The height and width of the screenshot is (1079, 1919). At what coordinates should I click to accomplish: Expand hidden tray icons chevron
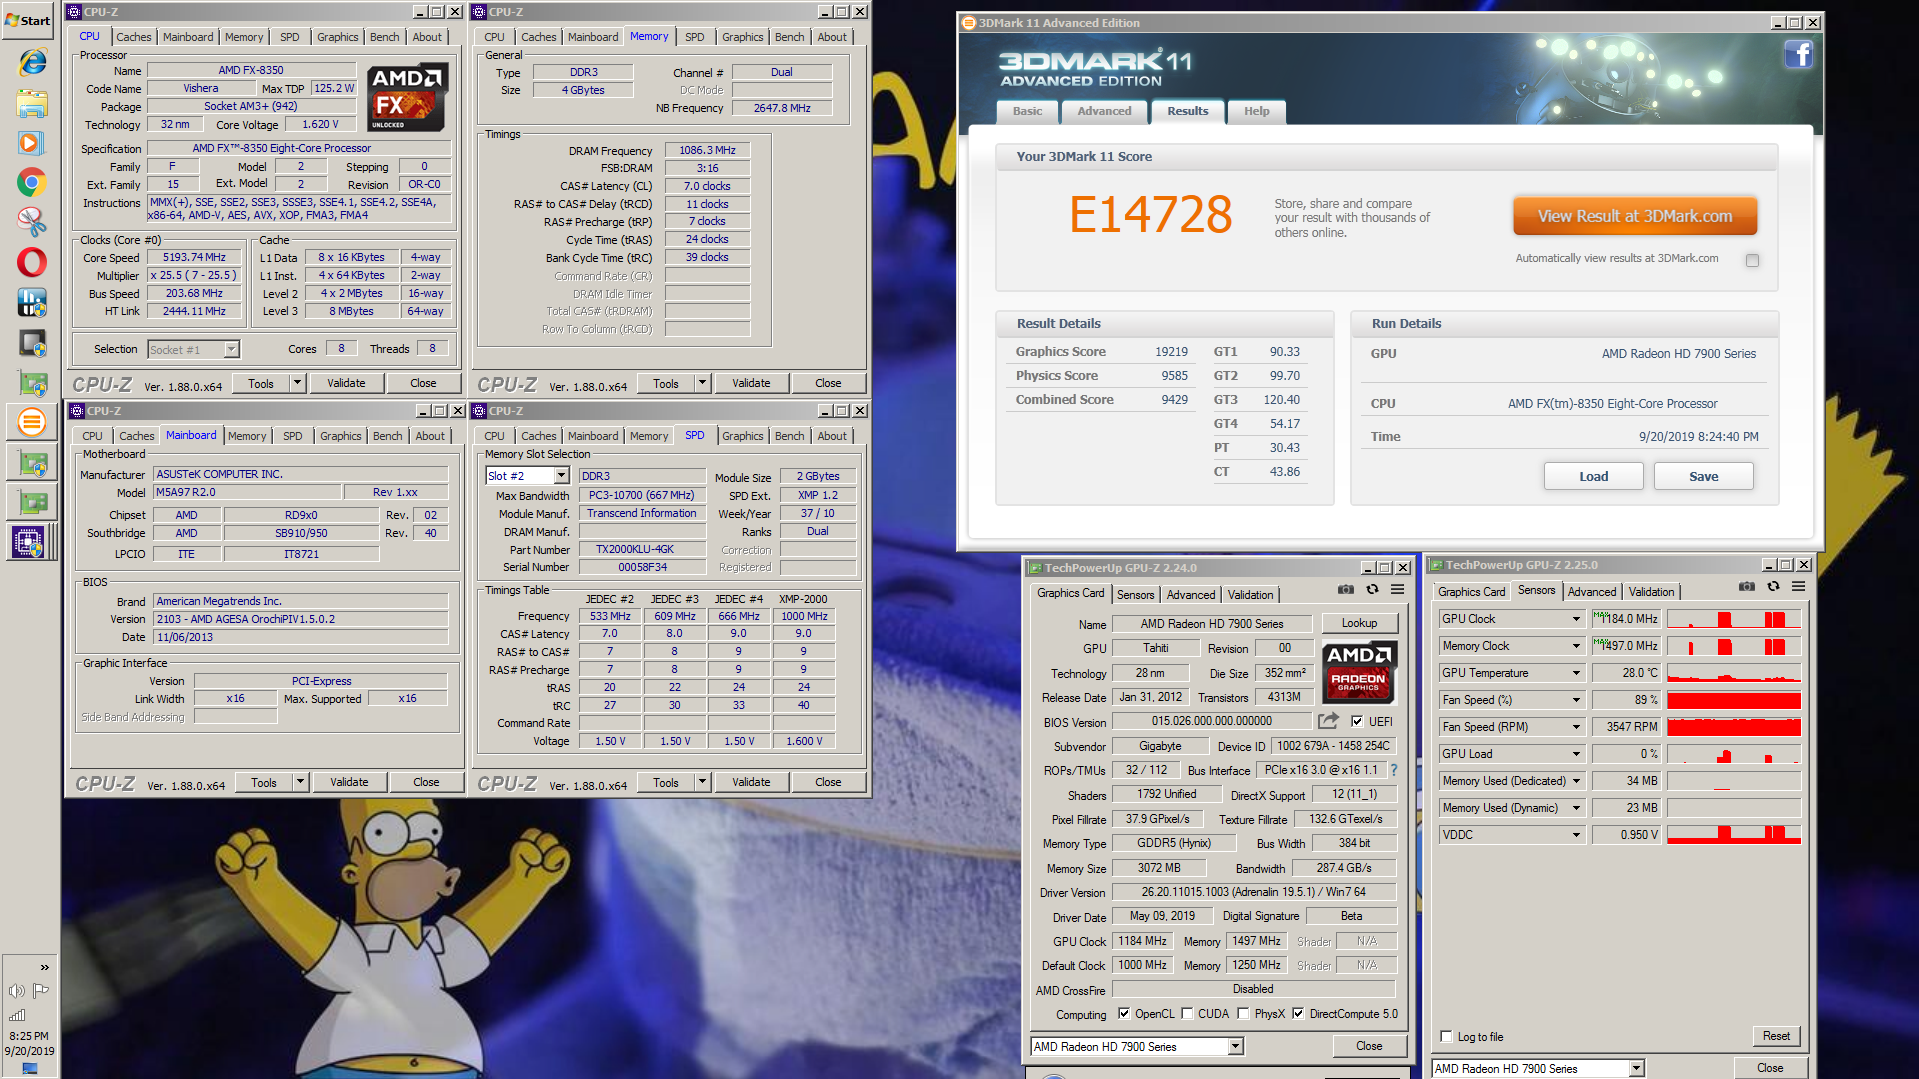coord(44,967)
